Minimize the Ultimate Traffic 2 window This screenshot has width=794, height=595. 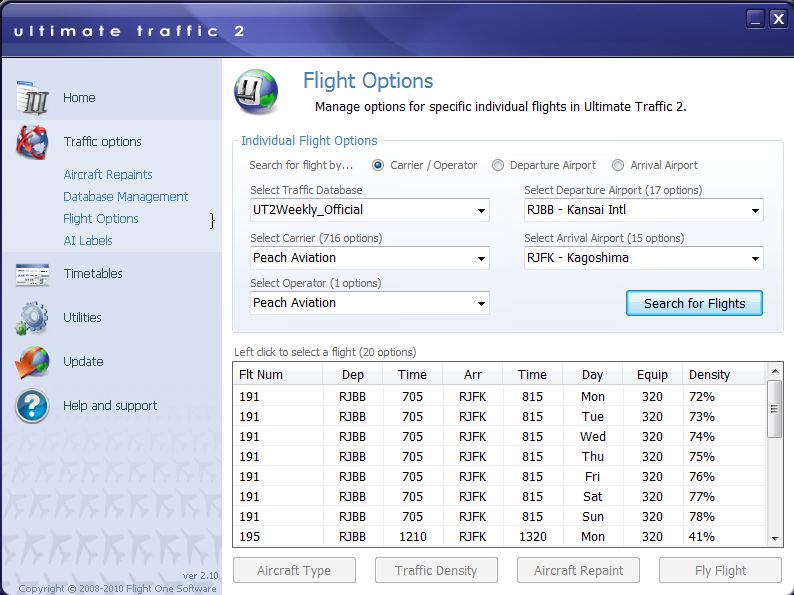point(755,19)
